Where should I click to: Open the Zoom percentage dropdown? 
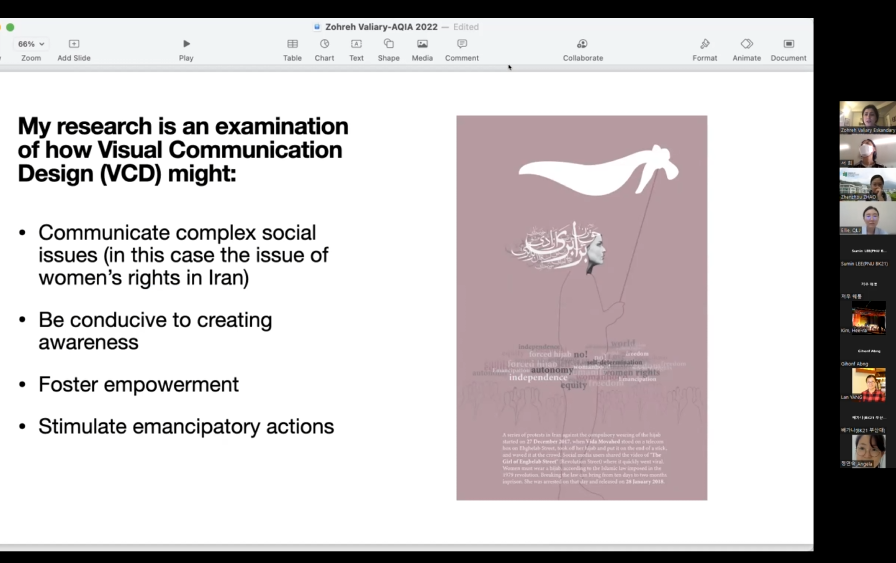pos(31,44)
